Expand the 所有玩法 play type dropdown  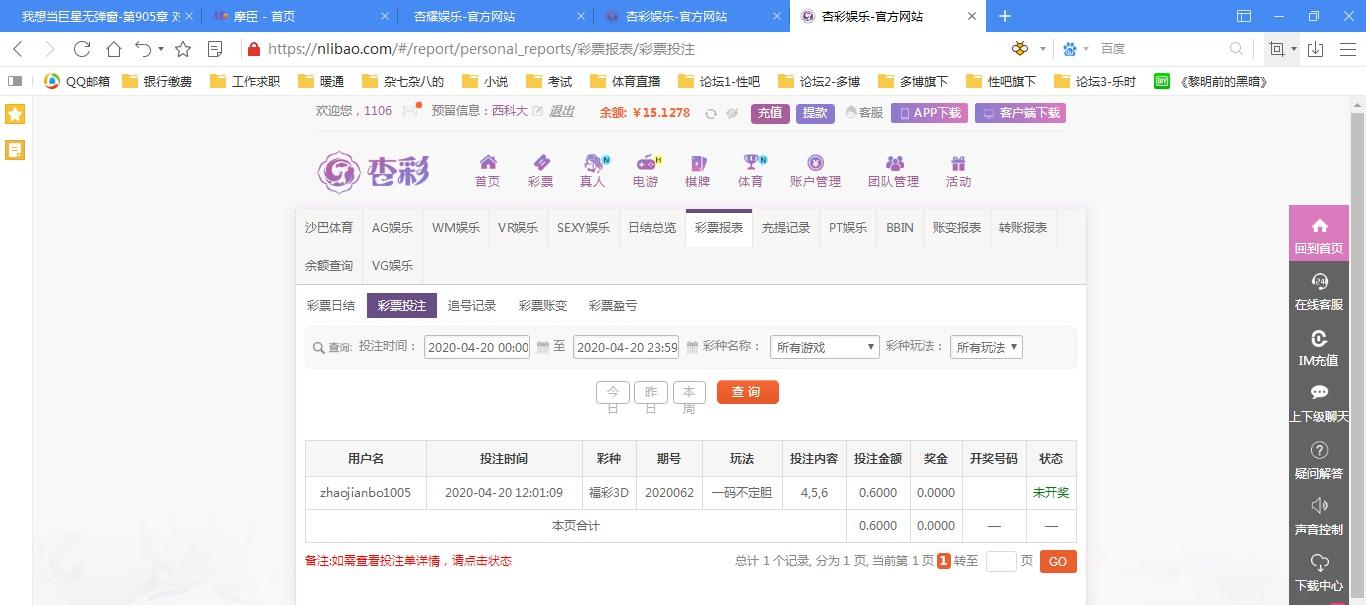coord(985,347)
